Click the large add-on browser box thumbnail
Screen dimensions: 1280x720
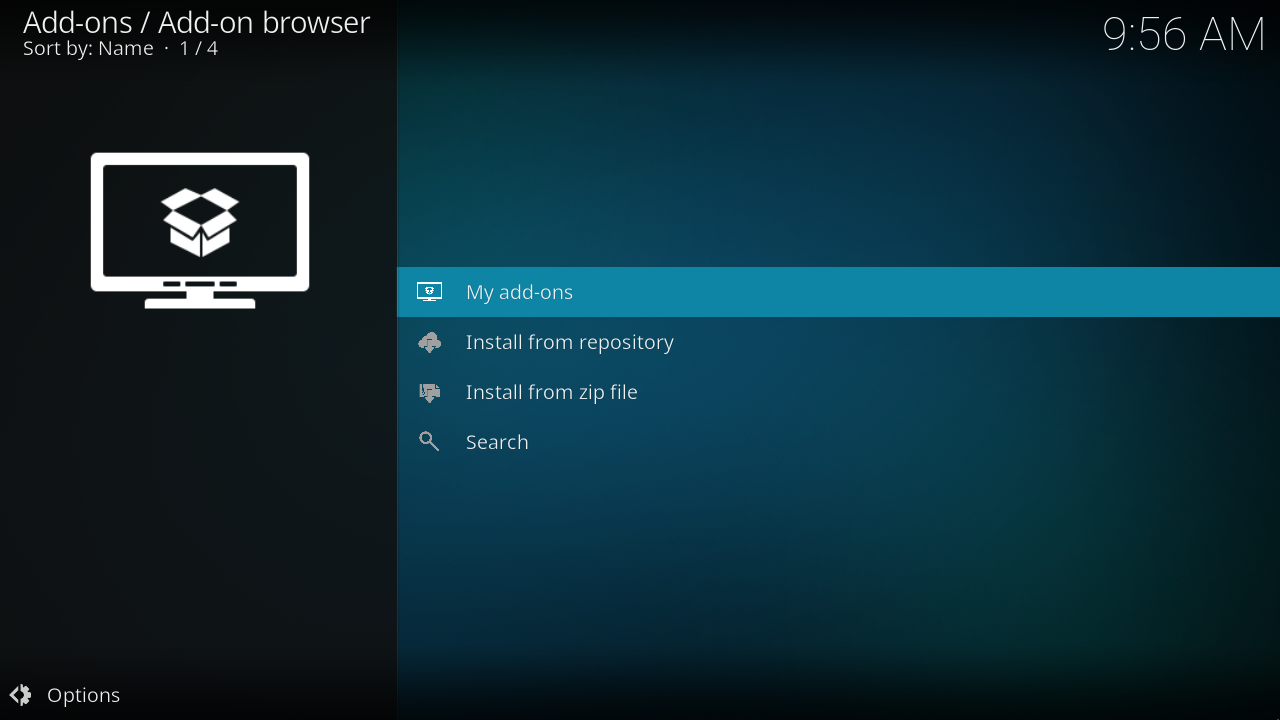[200, 230]
